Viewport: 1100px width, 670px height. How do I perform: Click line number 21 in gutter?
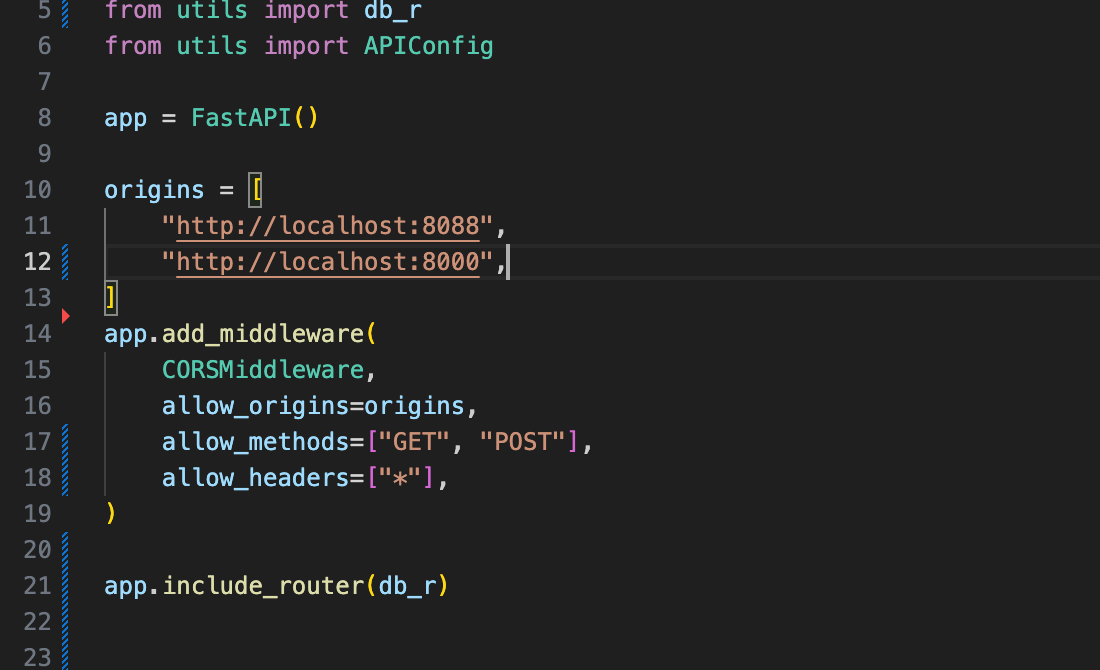pos(38,585)
